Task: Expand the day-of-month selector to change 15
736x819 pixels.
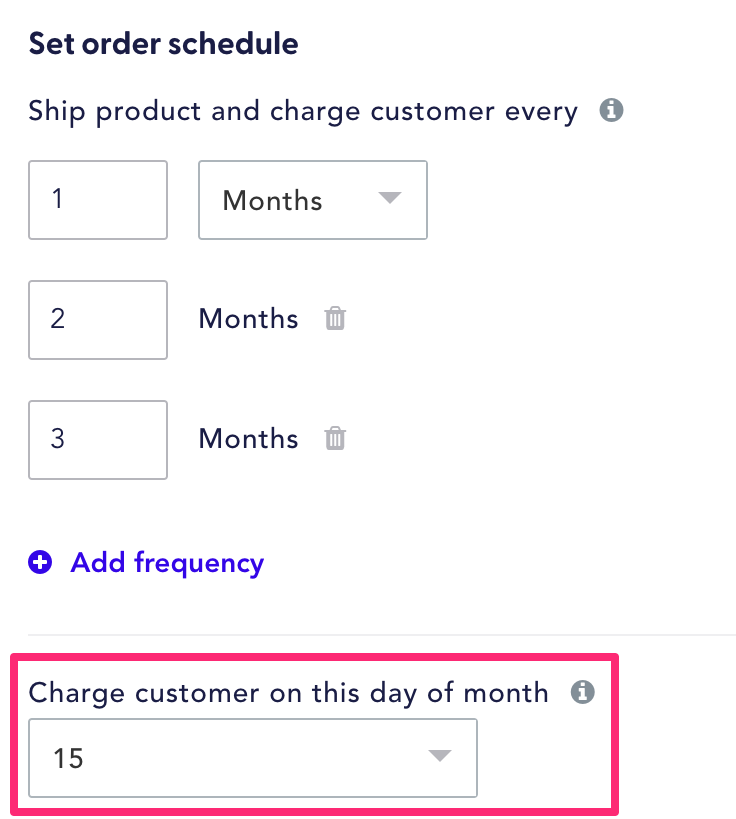Action: click(x=252, y=758)
